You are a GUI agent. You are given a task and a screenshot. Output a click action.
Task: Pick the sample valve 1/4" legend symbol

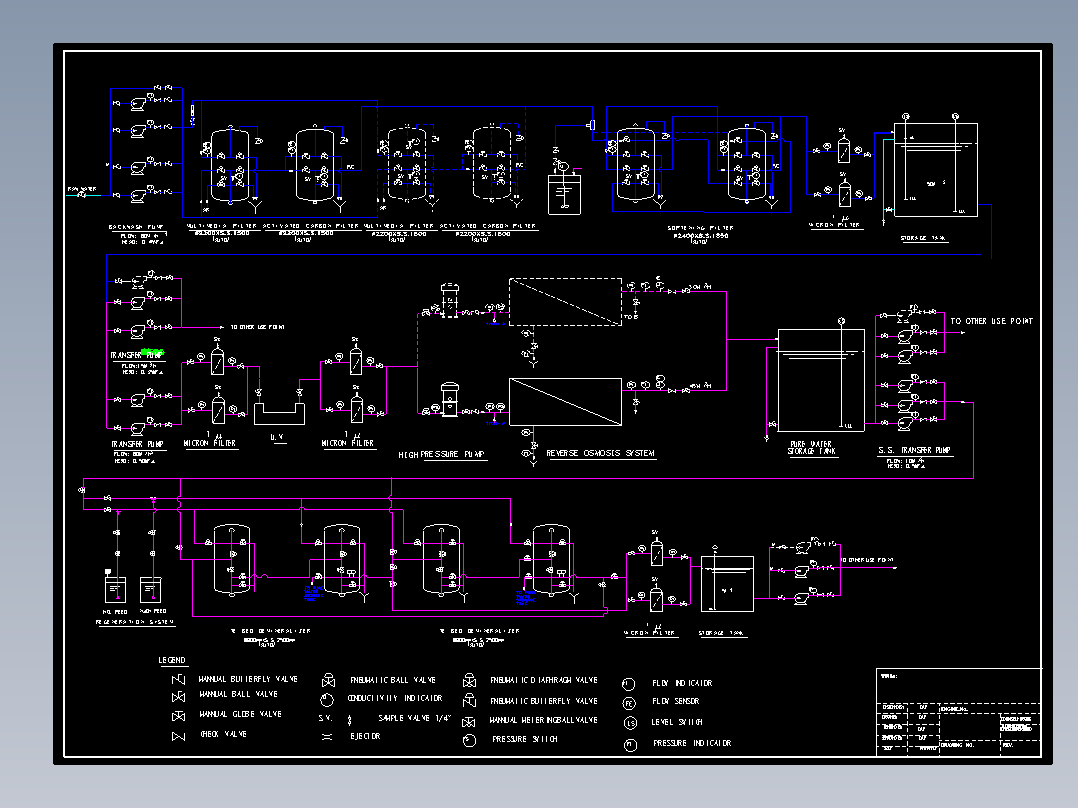coord(349,719)
